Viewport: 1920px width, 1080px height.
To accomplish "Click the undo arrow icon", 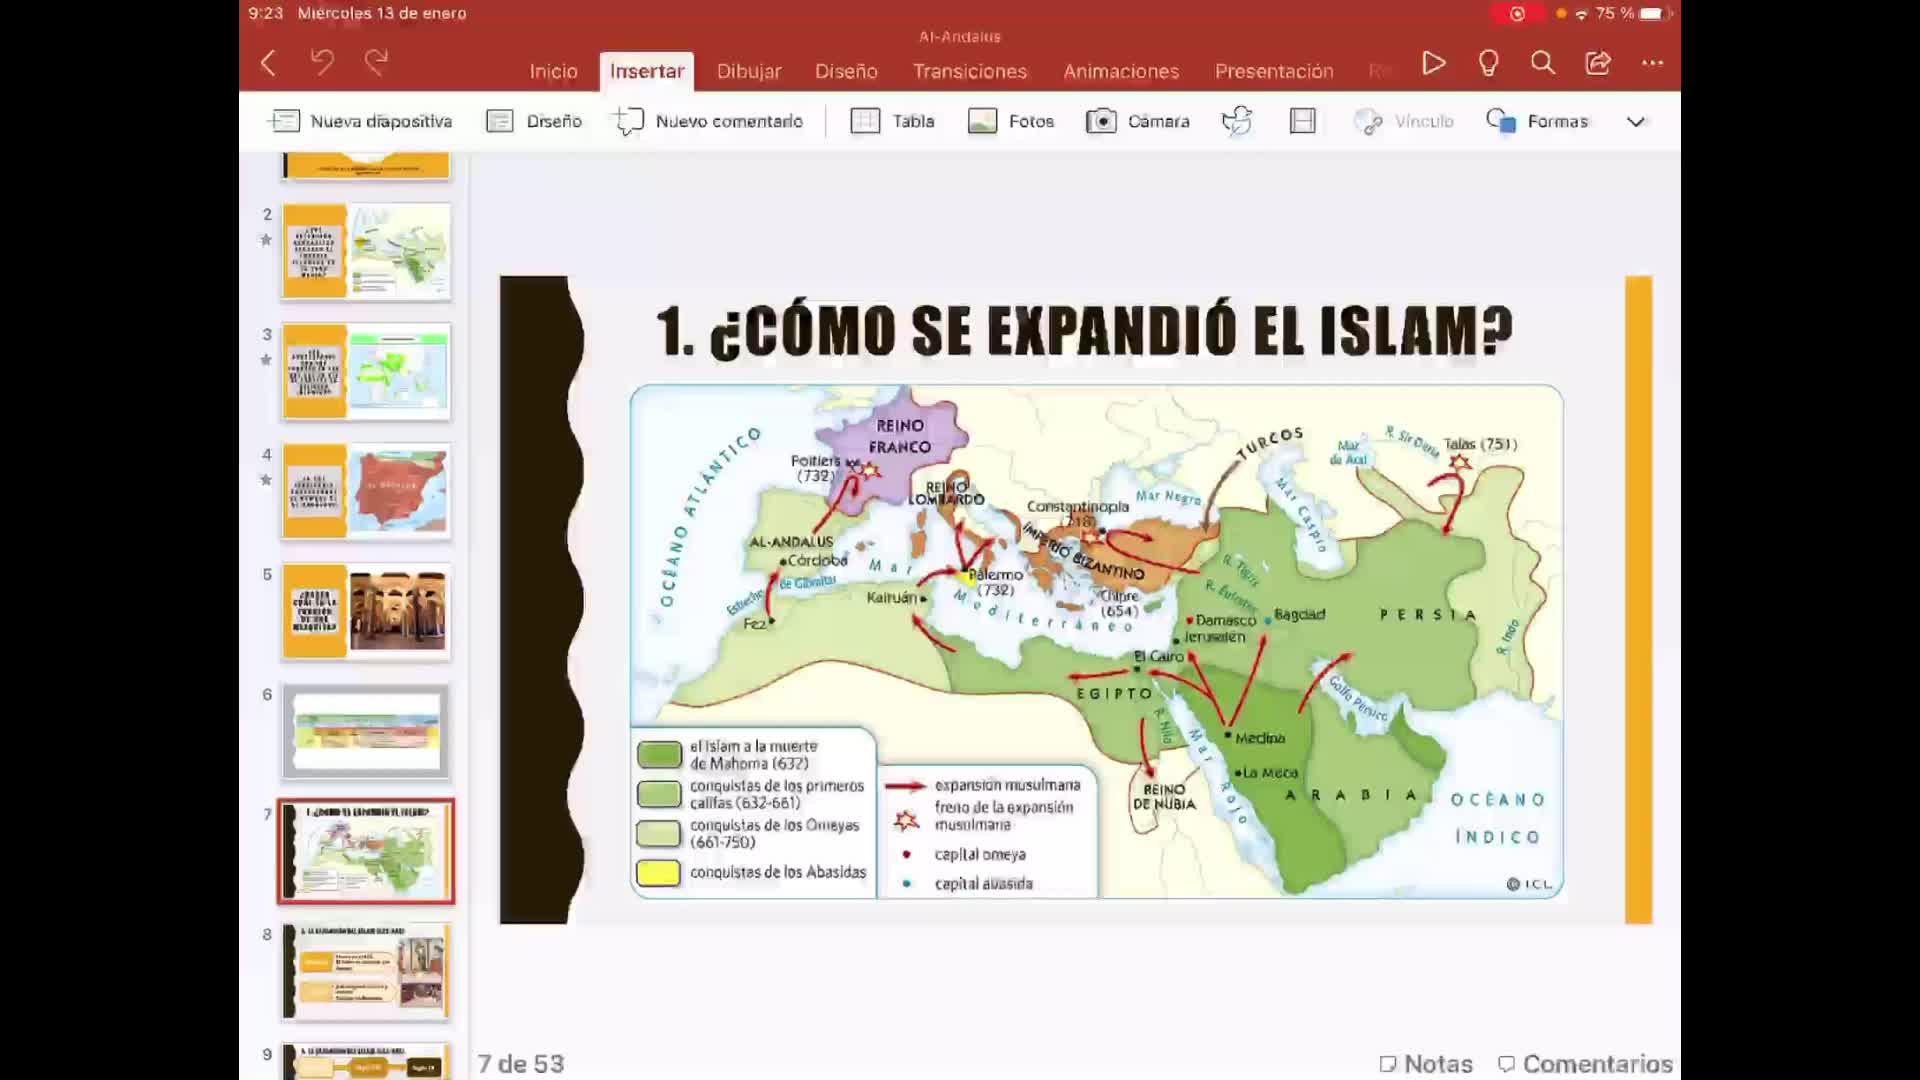I will [x=321, y=63].
